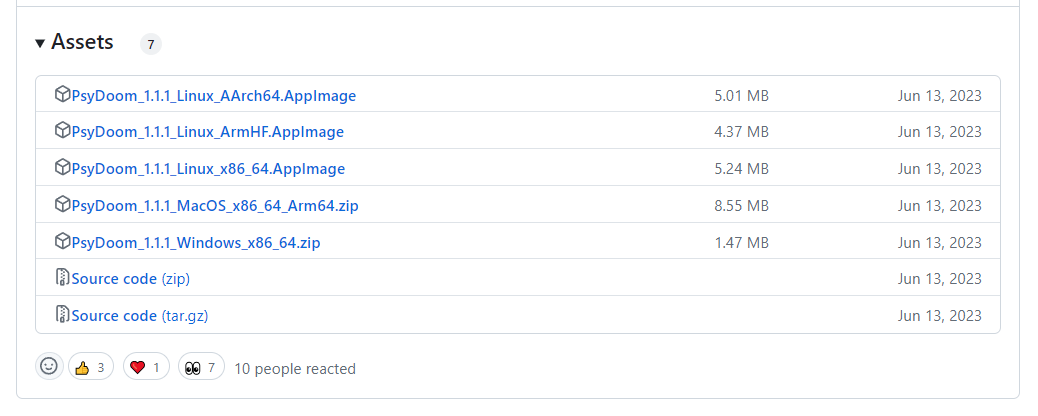1038x416 pixels.
Task: Click the Assets count badge showing 7
Action: pos(151,44)
